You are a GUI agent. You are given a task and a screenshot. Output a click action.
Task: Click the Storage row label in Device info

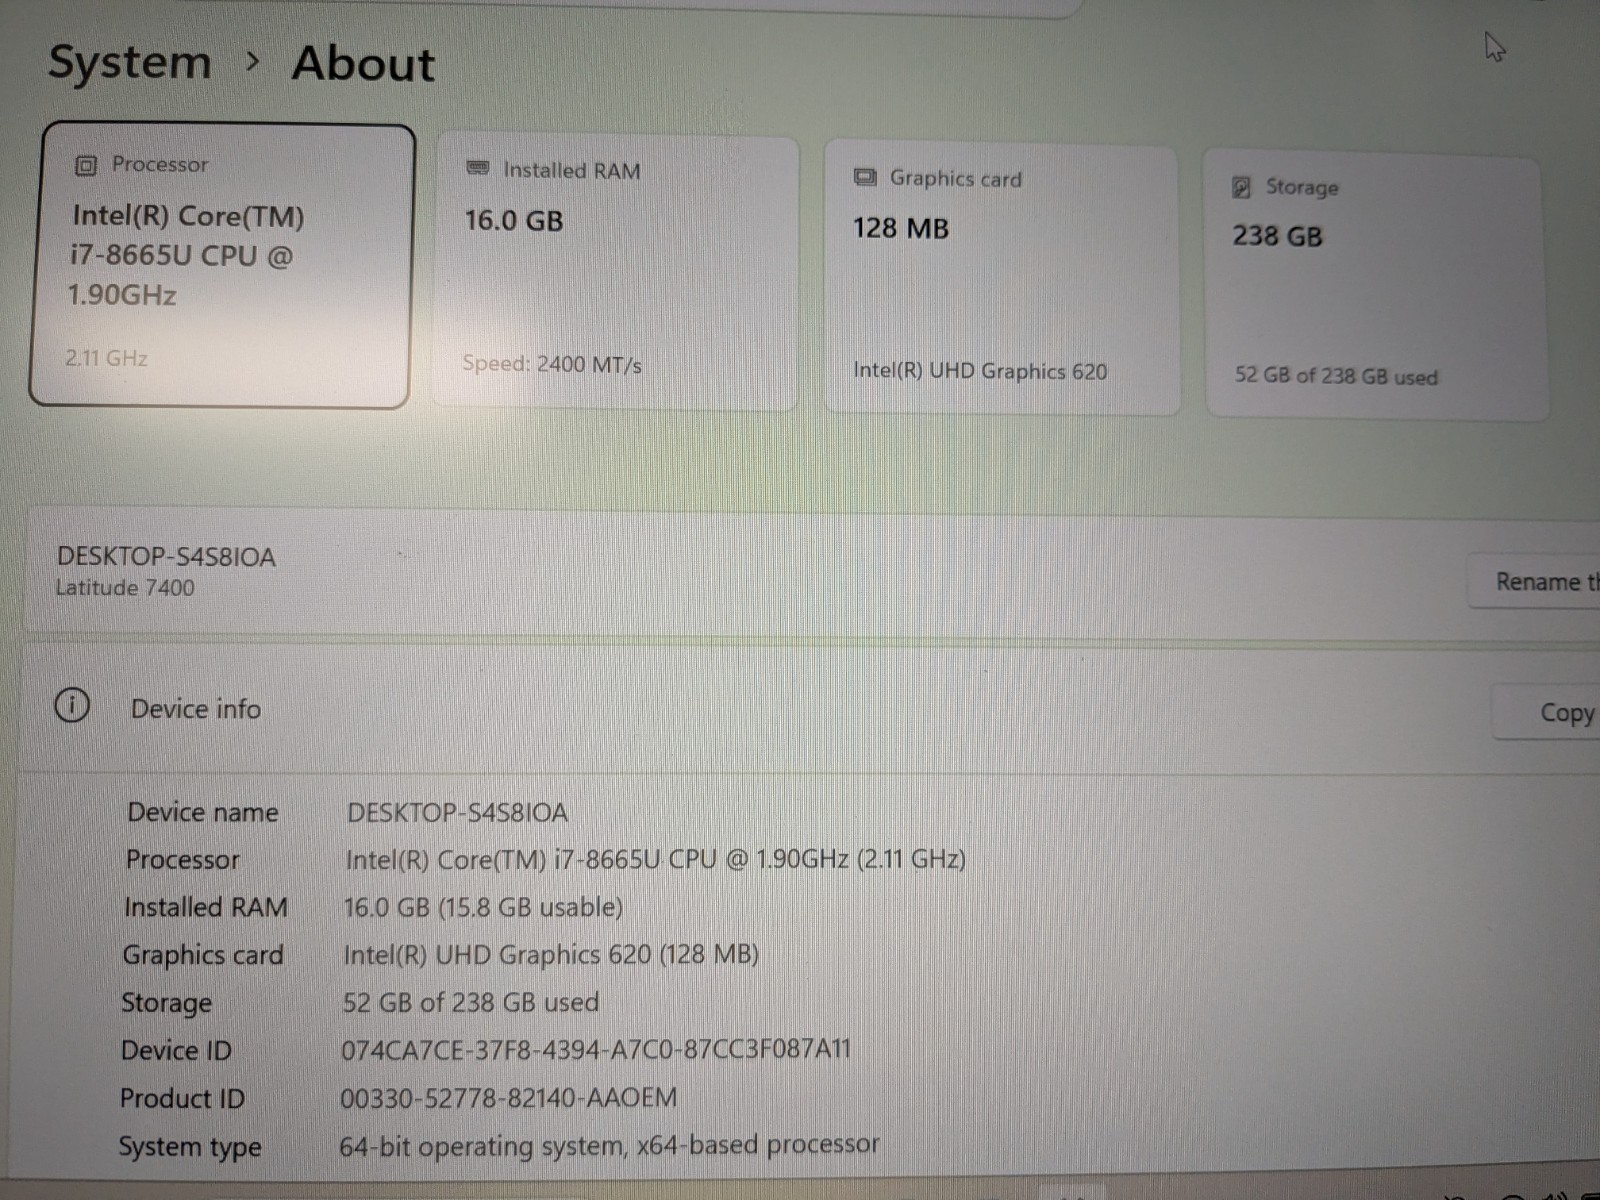point(166,1003)
